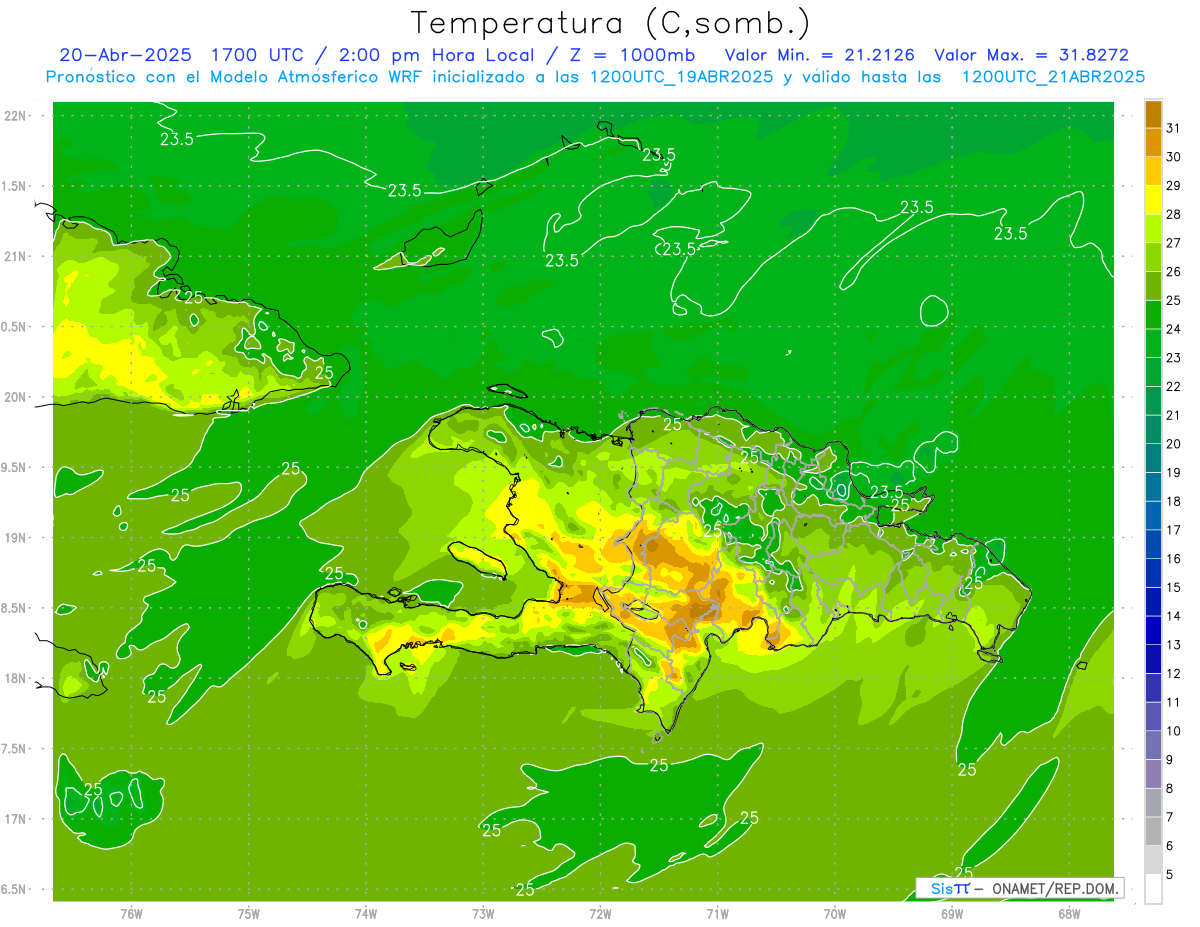This screenshot has height=927, width=1200.
Task: Click the colorbar label "13"
Action: tap(1174, 645)
